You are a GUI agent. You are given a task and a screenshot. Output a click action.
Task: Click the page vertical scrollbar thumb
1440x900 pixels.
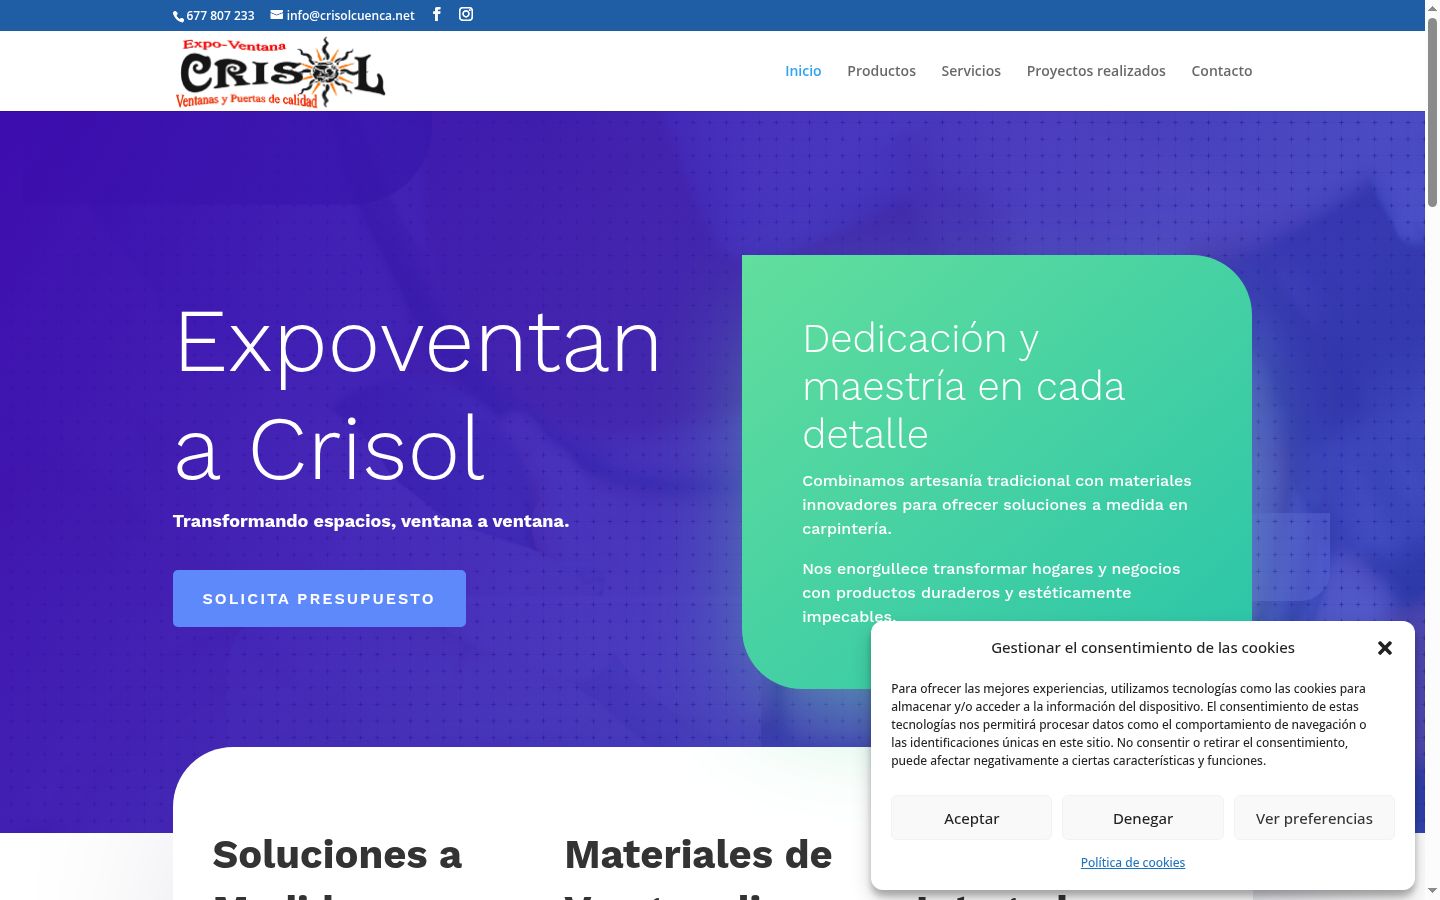(x=1432, y=112)
